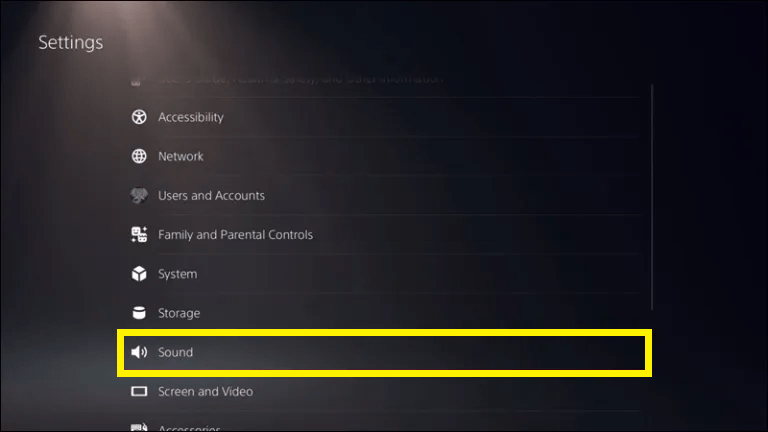Select the highlighted Sound option
Viewport: 768px width, 432px height.
click(x=384, y=353)
